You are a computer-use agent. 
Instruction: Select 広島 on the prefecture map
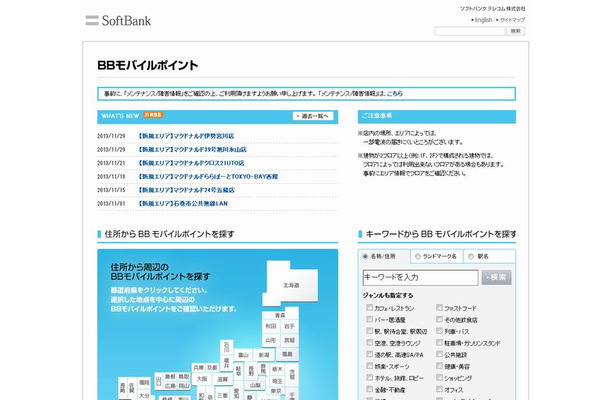(170, 386)
